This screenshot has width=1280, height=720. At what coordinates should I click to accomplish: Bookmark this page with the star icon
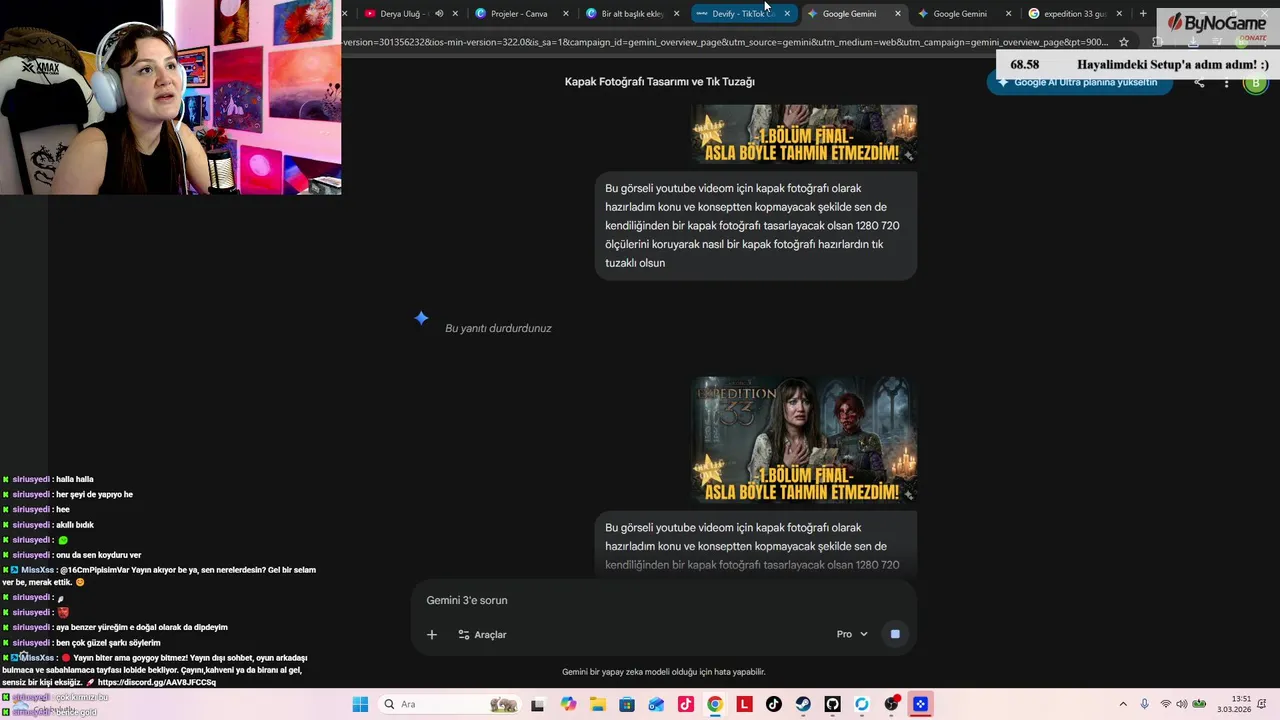(x=1124, y=42)
